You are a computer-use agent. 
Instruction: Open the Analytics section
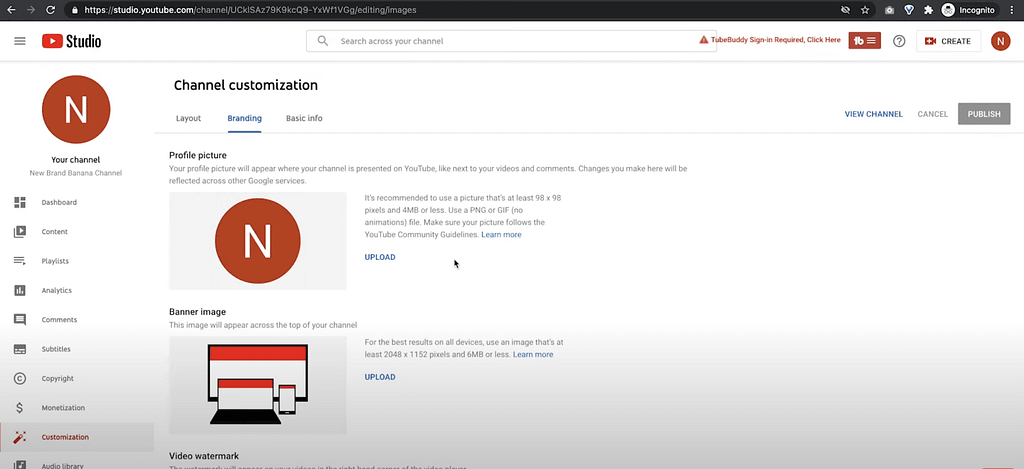[x=56, y=291]
